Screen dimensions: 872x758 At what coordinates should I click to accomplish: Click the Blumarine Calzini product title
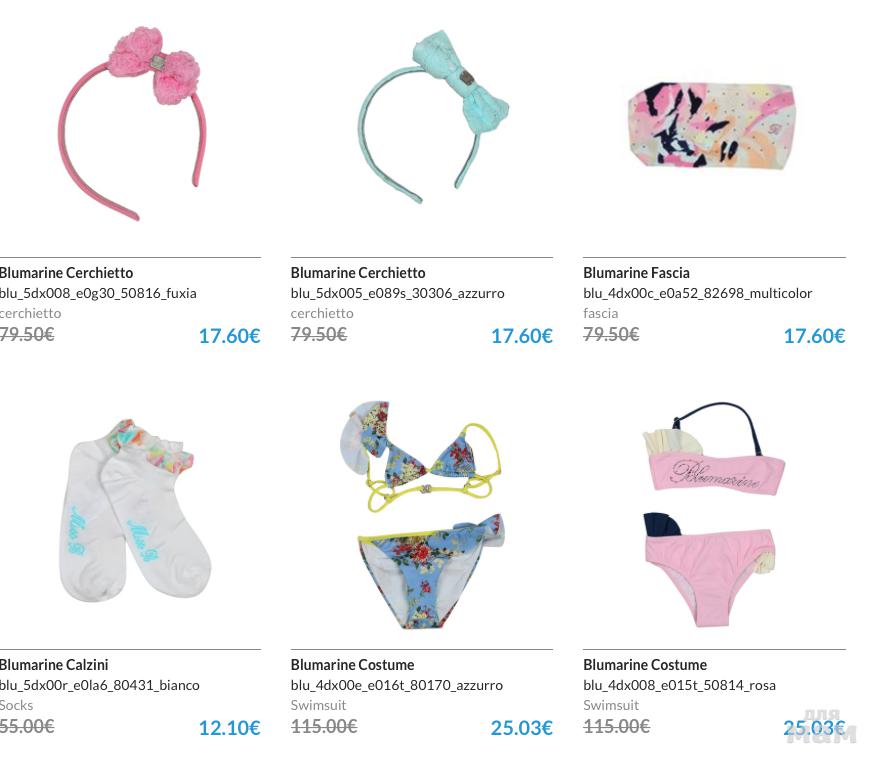point(54,665)
